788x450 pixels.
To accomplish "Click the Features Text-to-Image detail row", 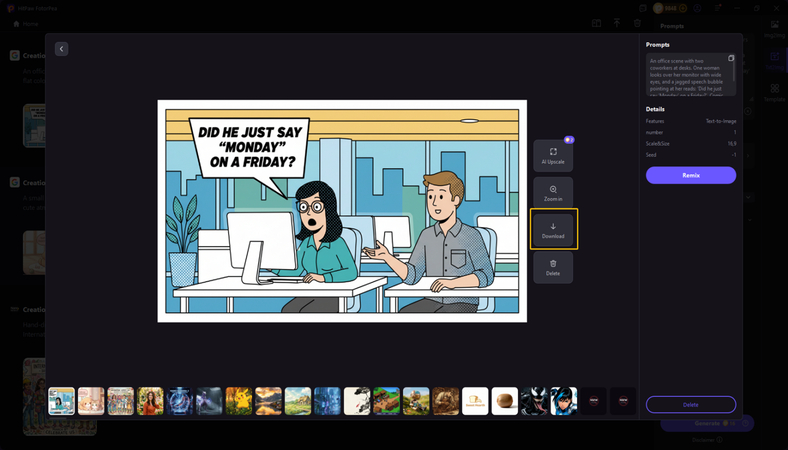I will click(x=691, y=121).
